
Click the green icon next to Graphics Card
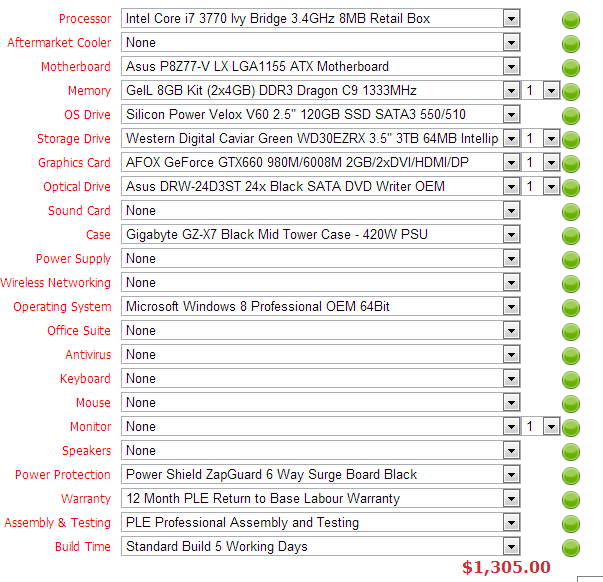click(571, 164)
